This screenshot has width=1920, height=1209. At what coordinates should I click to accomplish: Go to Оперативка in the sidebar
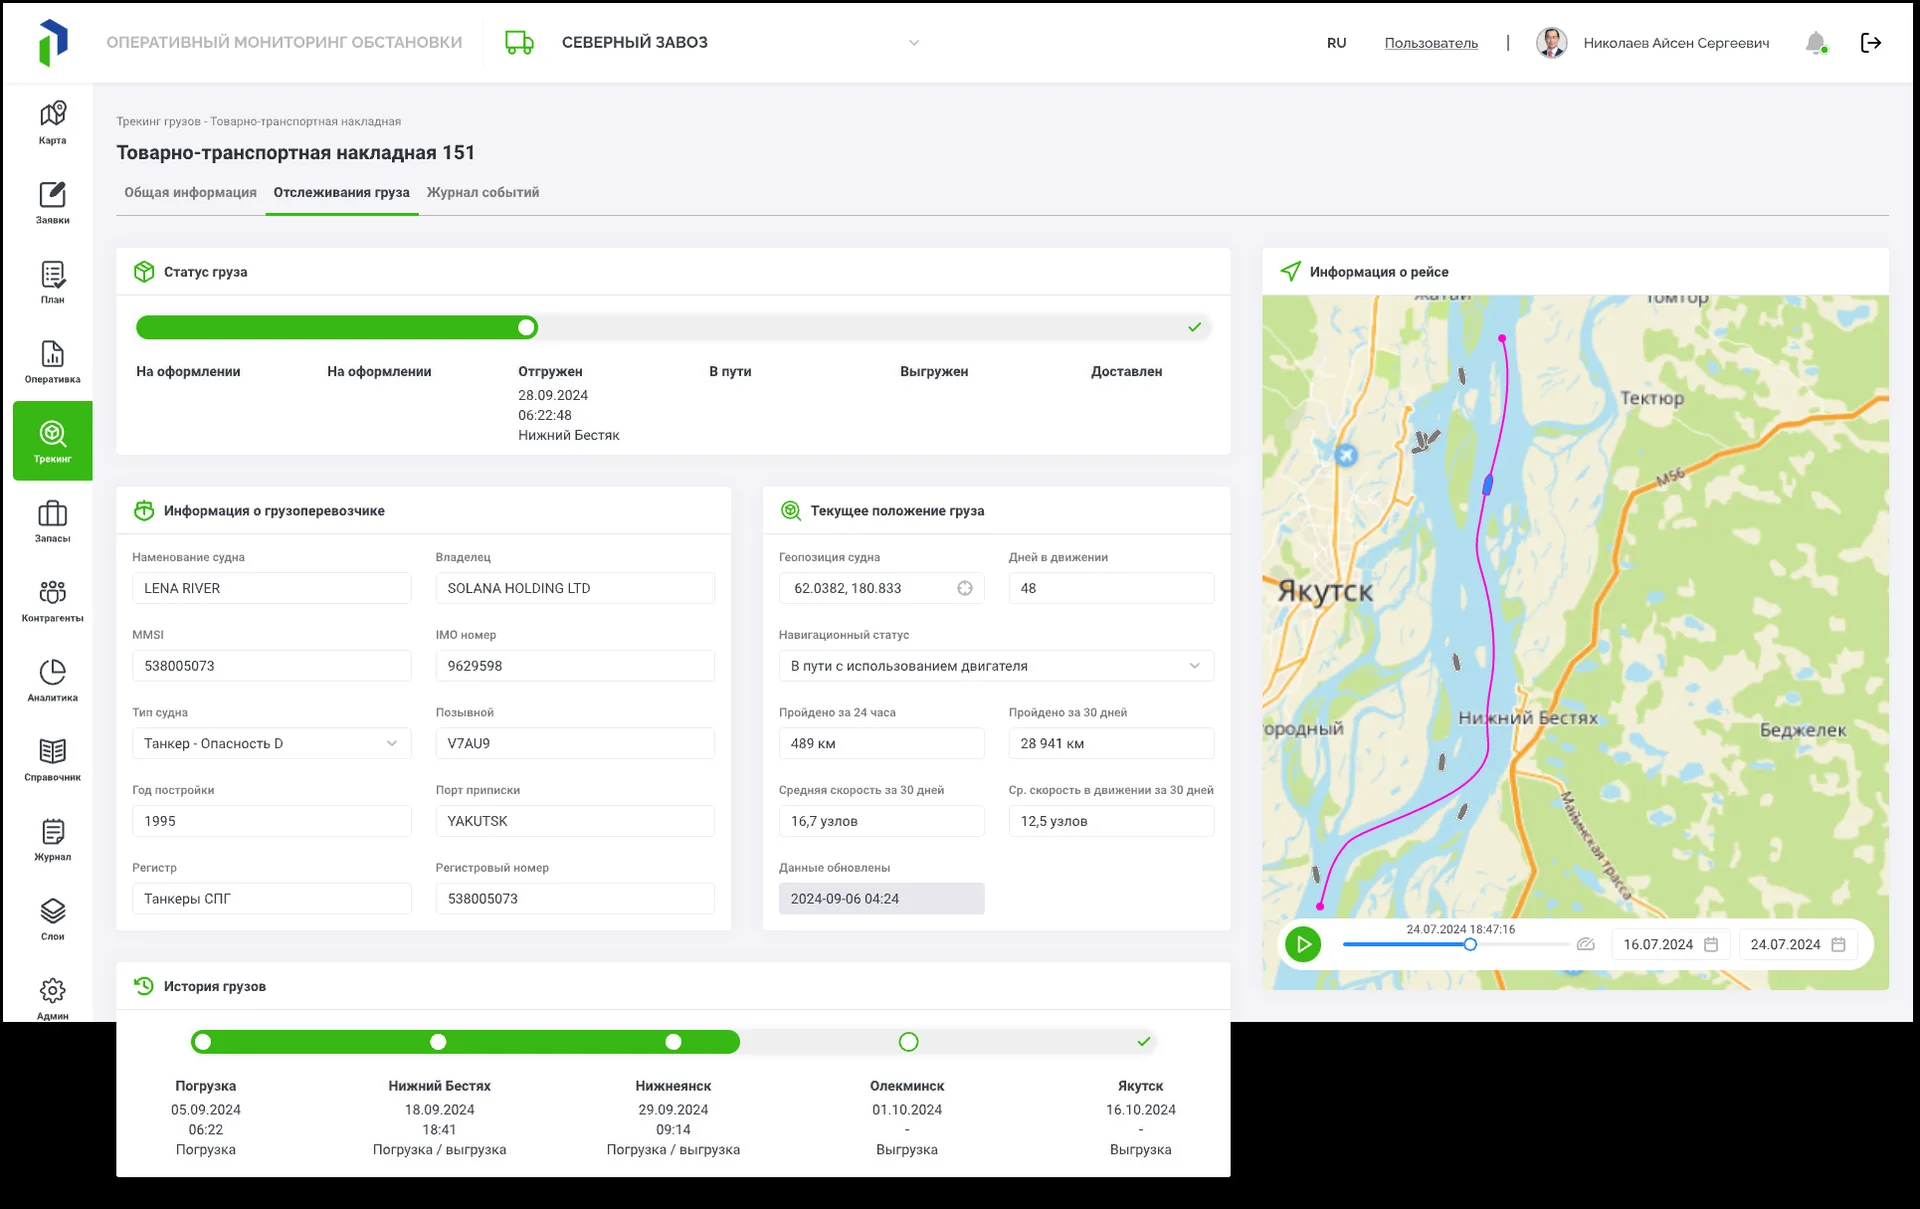tap(52, 362)
